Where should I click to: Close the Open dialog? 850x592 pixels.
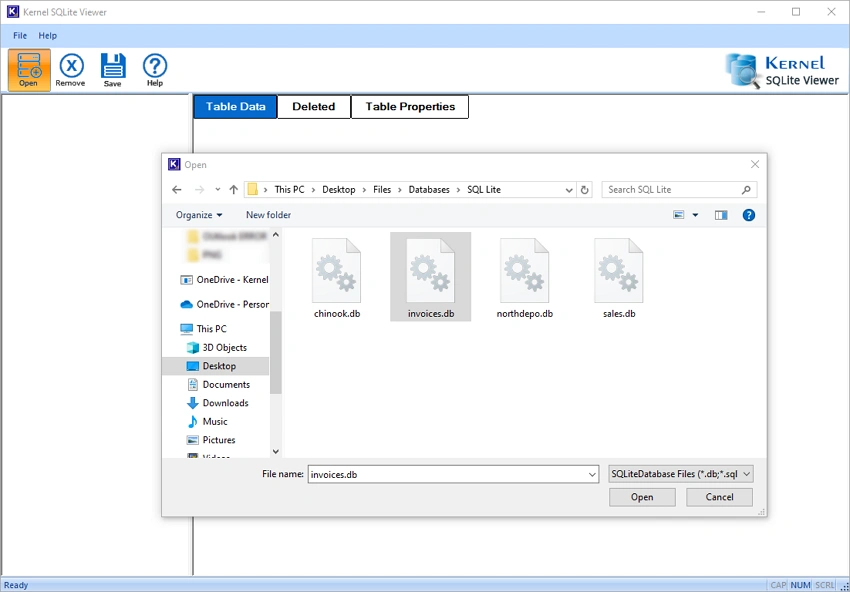pos(755,164)
